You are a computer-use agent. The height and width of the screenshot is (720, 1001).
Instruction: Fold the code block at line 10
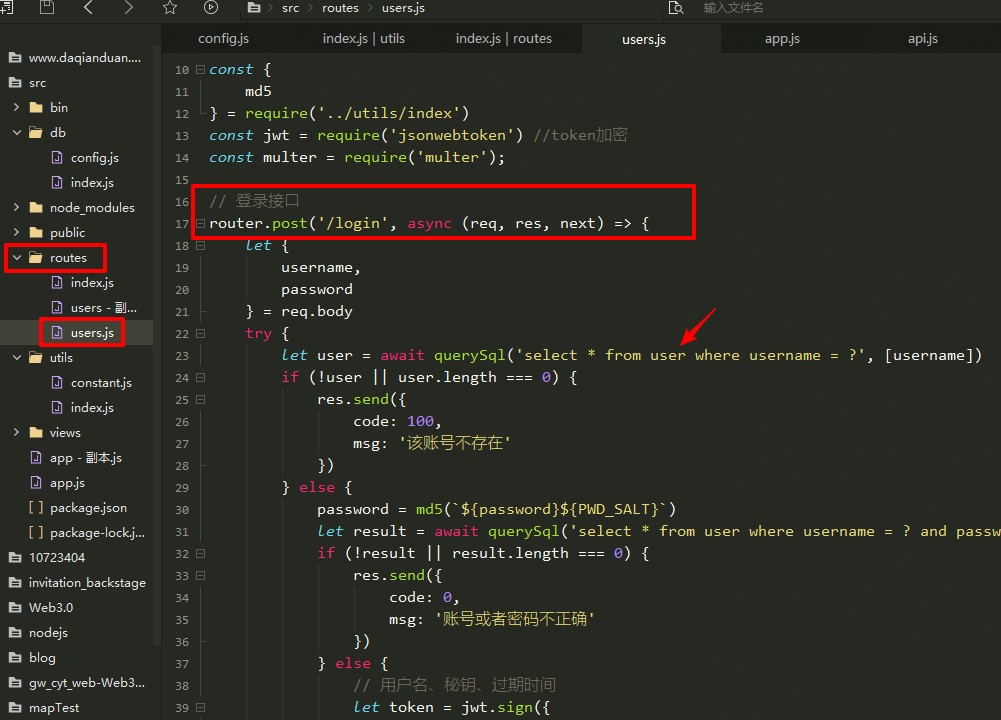[201, 70]
